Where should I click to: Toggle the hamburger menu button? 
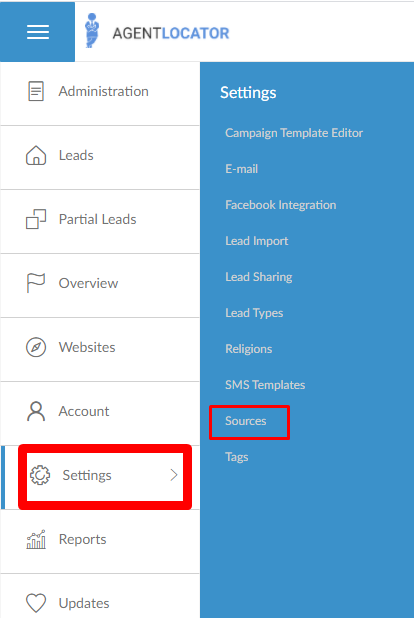[x=38, y=32]
